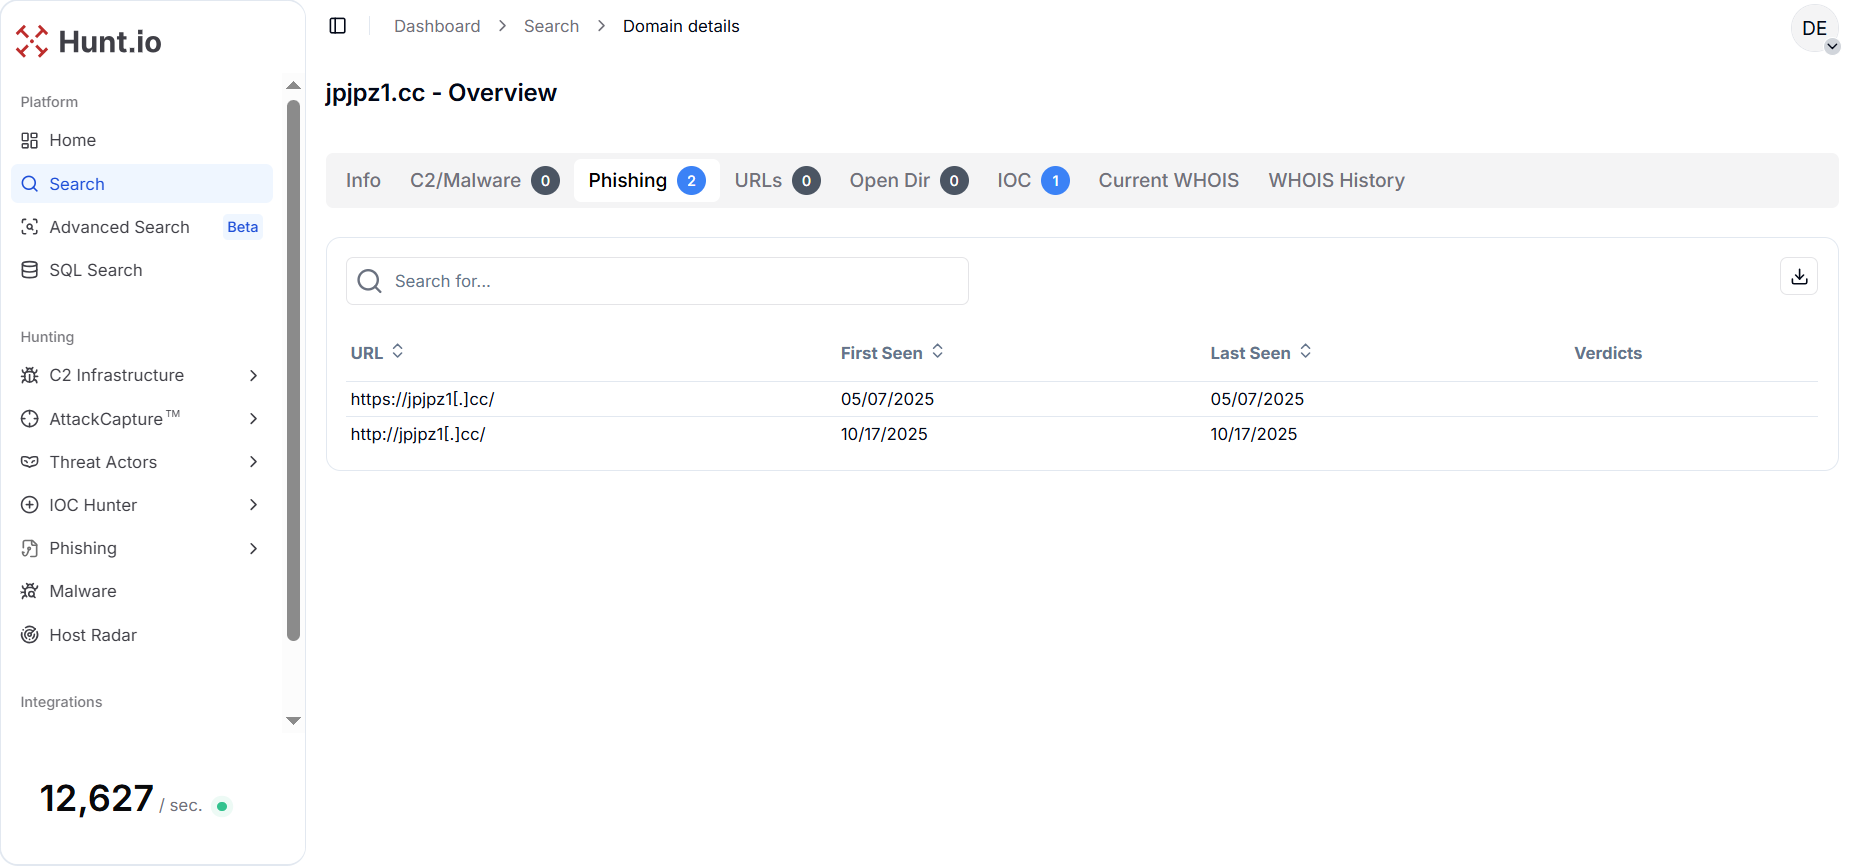Expand IOC Hunter submenu
1863x868 pixels.
point(140,505)
